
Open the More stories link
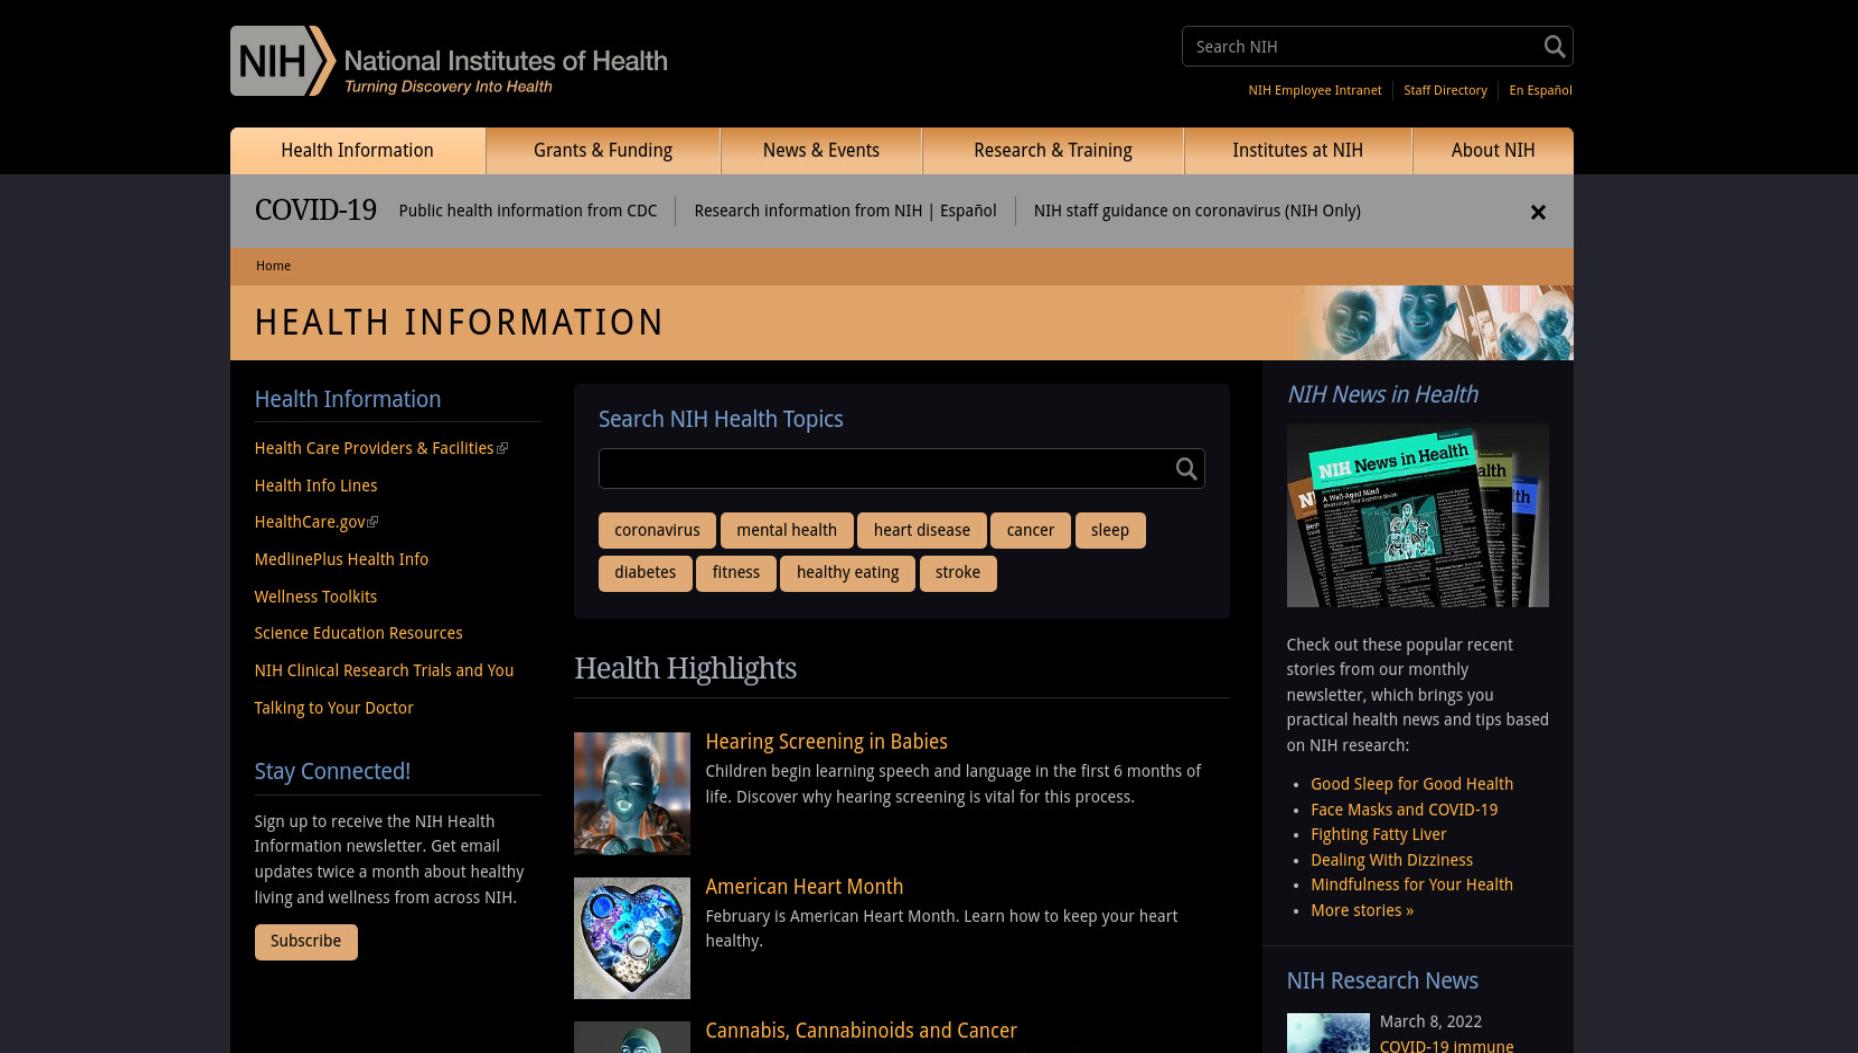coord(1362,911)
